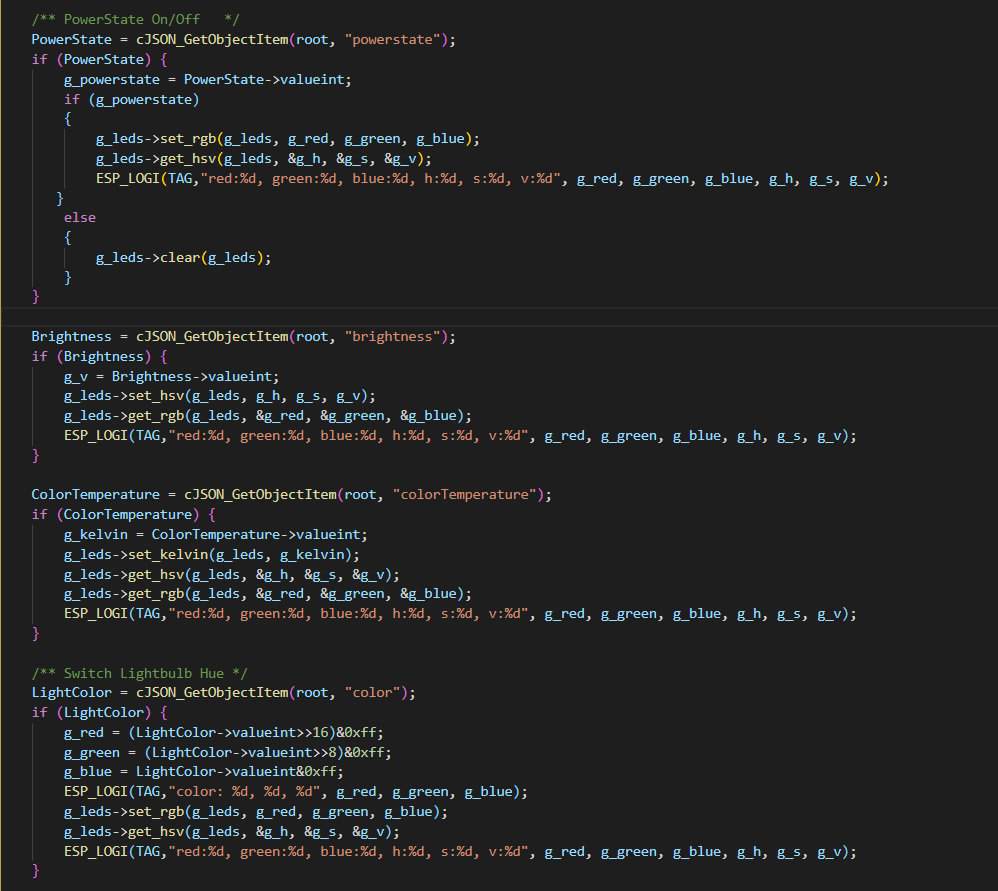The width and height of the screenshot is (998, 891).
Task: Click the "colorTemperature" string literal
Action: [465, 495]
